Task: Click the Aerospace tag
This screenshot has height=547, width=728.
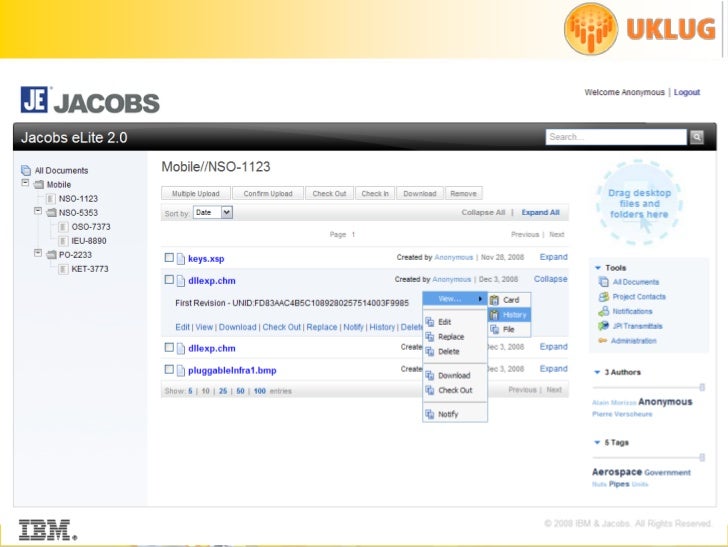Action: (x=617, y=472)
